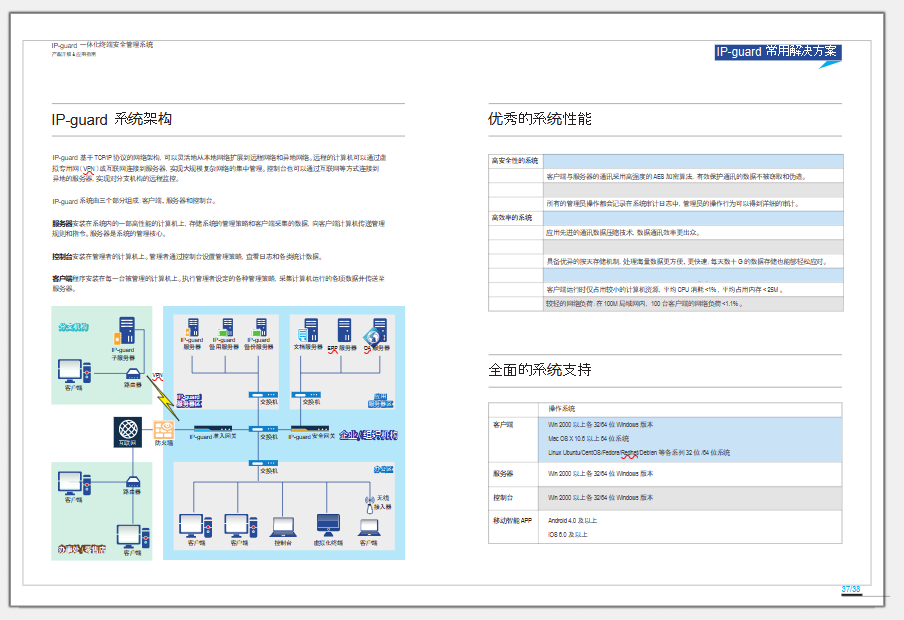Click the 交换机 icon above the 办公区
Image resolution: width=904 pixels, height=620 pixels.
click(x=263, y=463)
